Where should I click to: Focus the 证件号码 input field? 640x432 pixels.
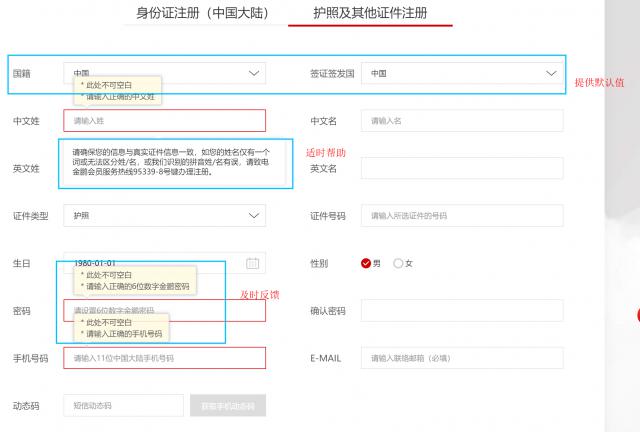[x=461, y=215]
